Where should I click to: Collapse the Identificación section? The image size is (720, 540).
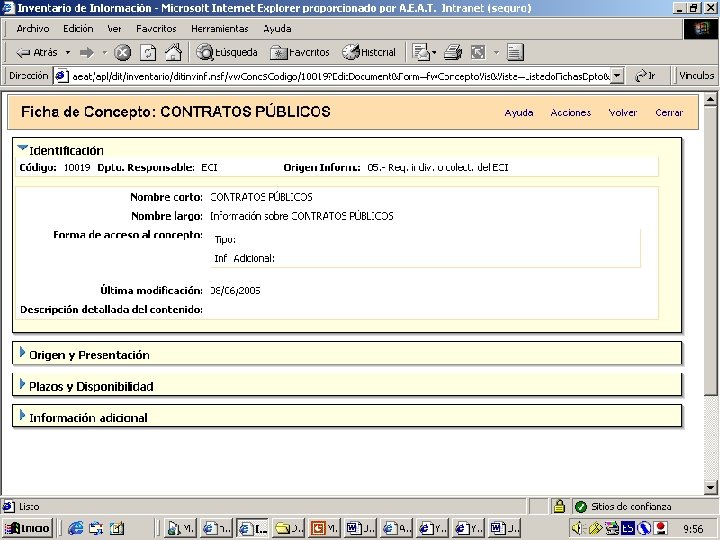click(x=22, y=148)
